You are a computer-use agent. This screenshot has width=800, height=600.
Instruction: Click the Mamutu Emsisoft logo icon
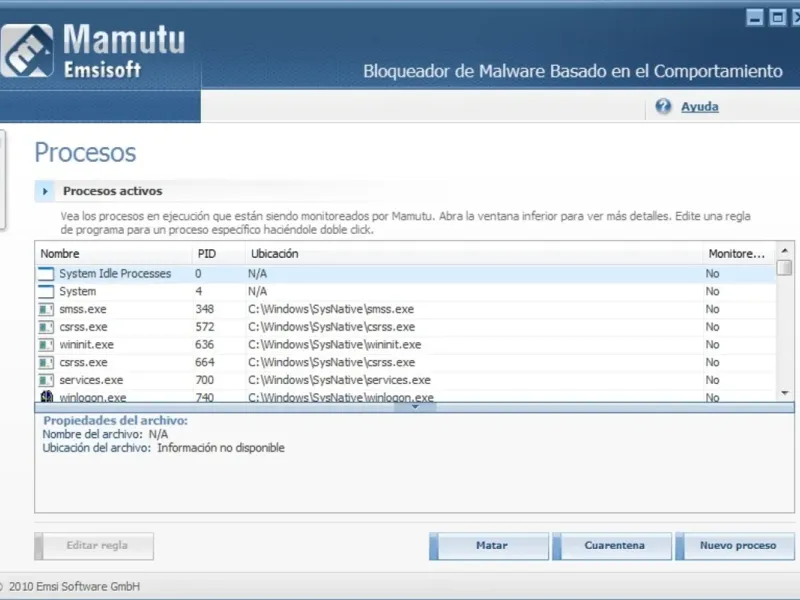(27, 50)
